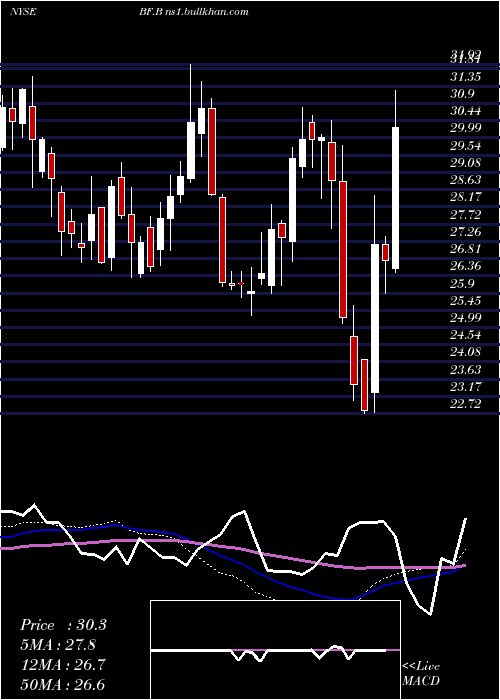
Task: Select the 26.36 price axis label
Action: (466, 266)
